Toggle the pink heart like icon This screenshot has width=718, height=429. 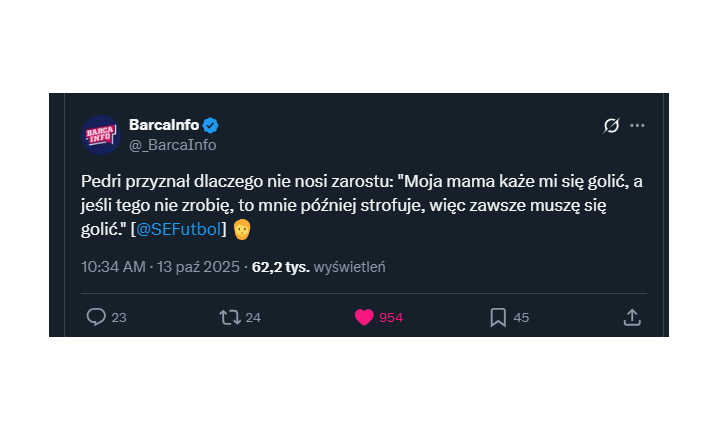(x=364, y=317)
